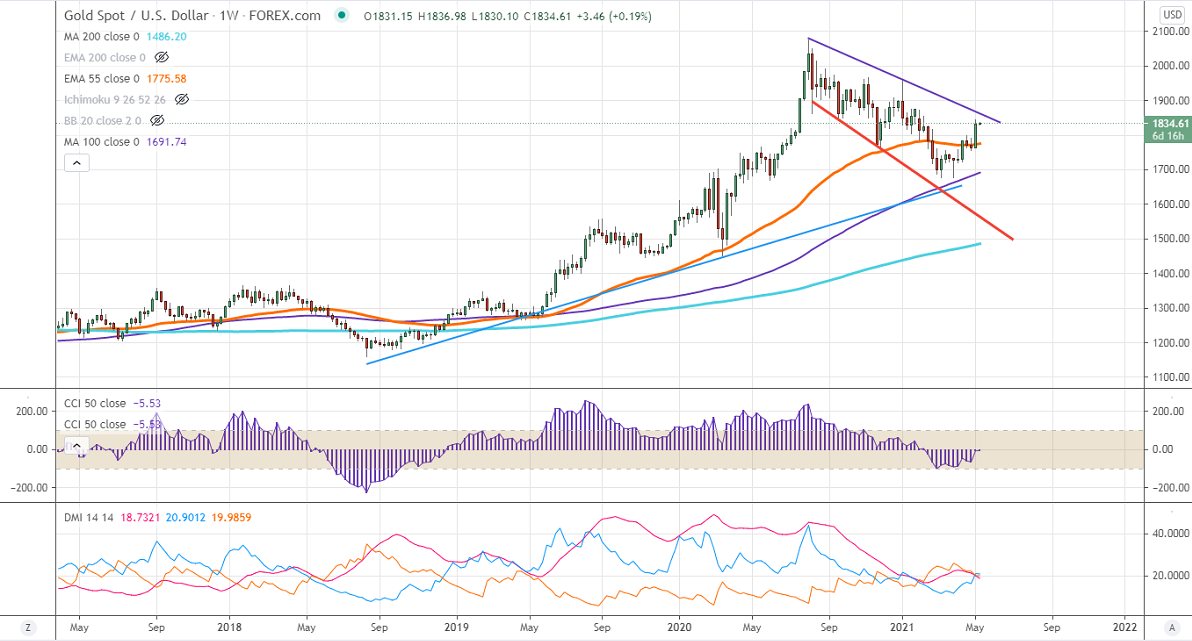Image resolution: width=1192 pixels, height=641 pixels.
Task: Click the 2022 label on the time axis
Action: 1124,627
